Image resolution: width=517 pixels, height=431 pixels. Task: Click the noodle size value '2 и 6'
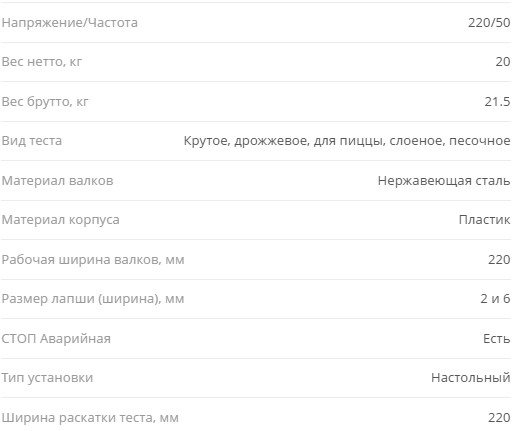coord(495,299)
